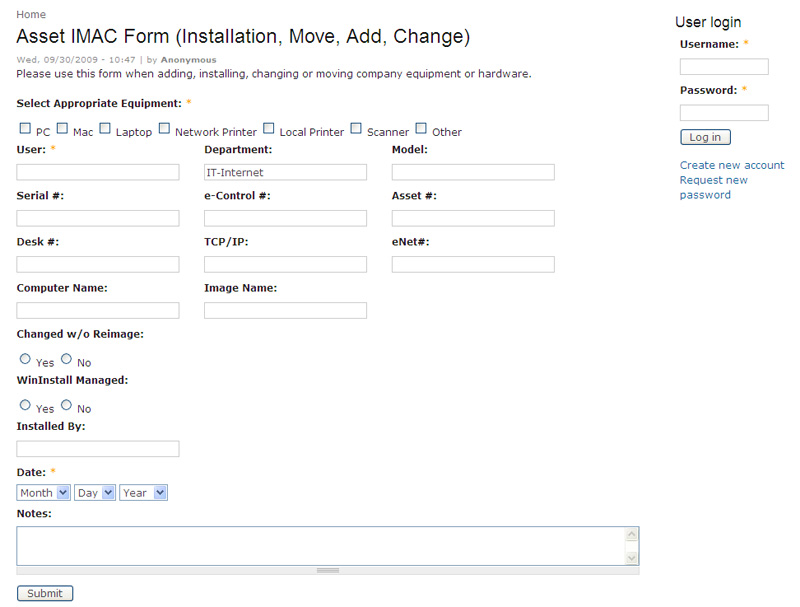This screenshot has width=800, height=607.
Task: Check the PC equipment checkbox
Action: 25,128
